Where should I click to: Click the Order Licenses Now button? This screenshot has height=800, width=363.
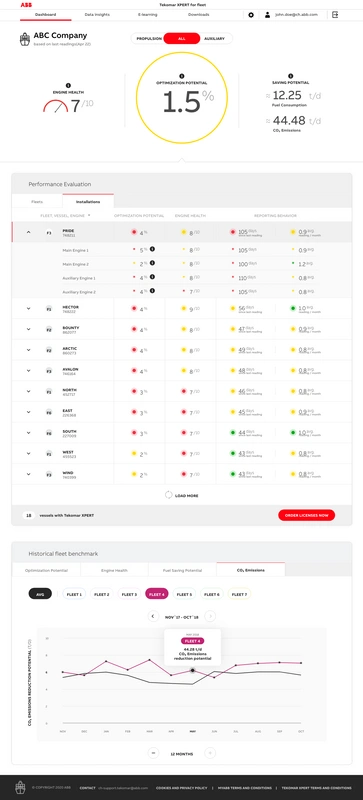pos(306,515)
